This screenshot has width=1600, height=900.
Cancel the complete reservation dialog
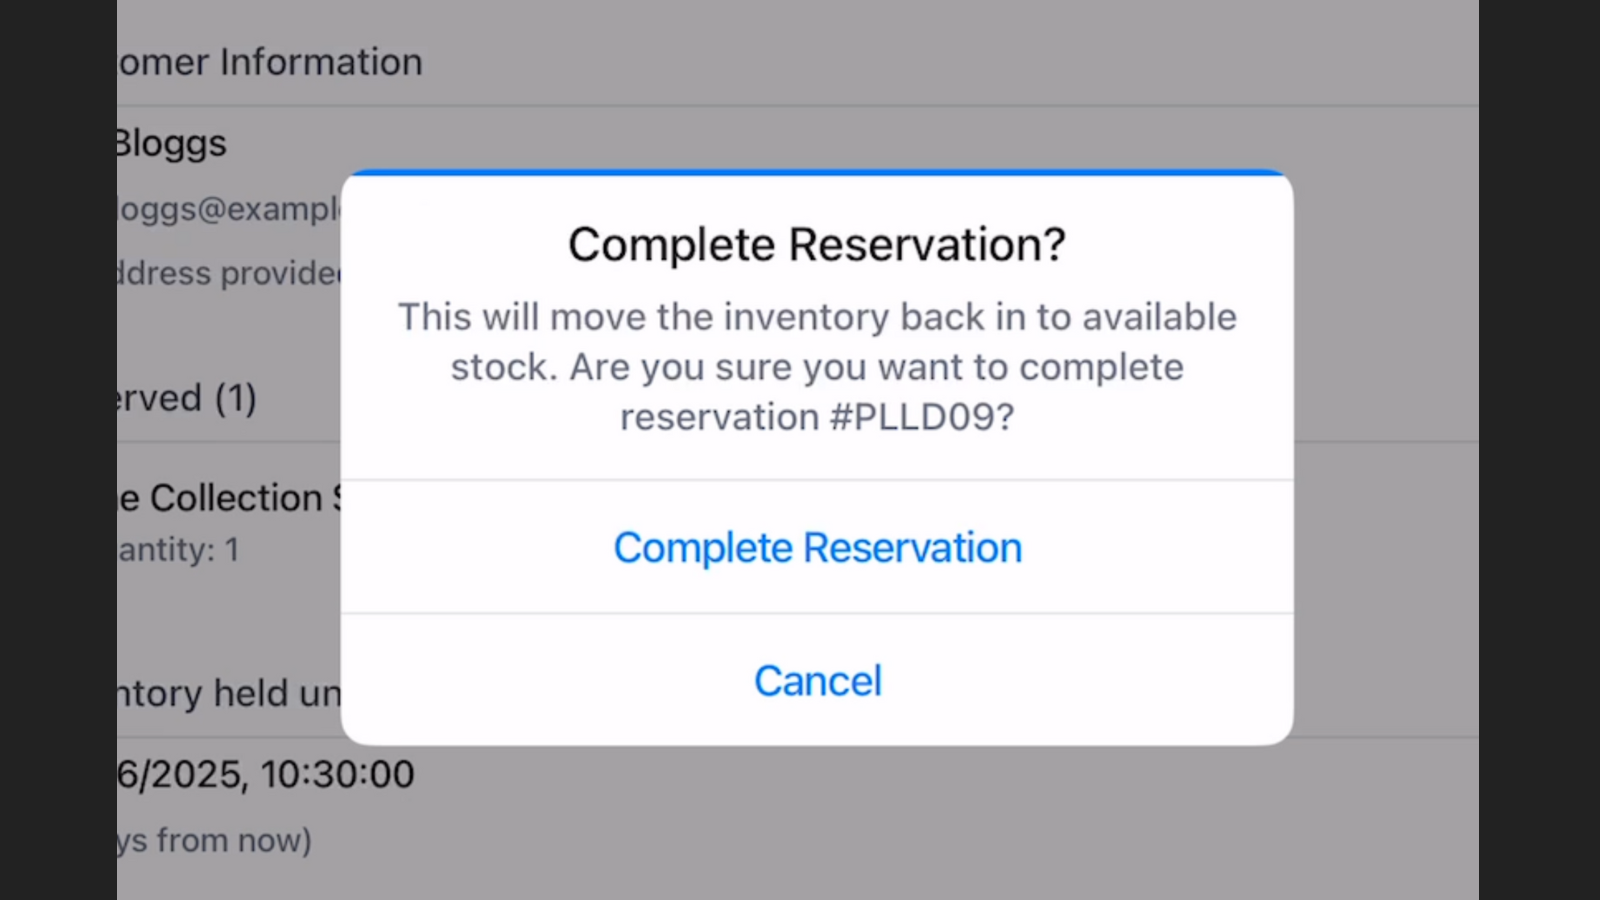(817, 681)
